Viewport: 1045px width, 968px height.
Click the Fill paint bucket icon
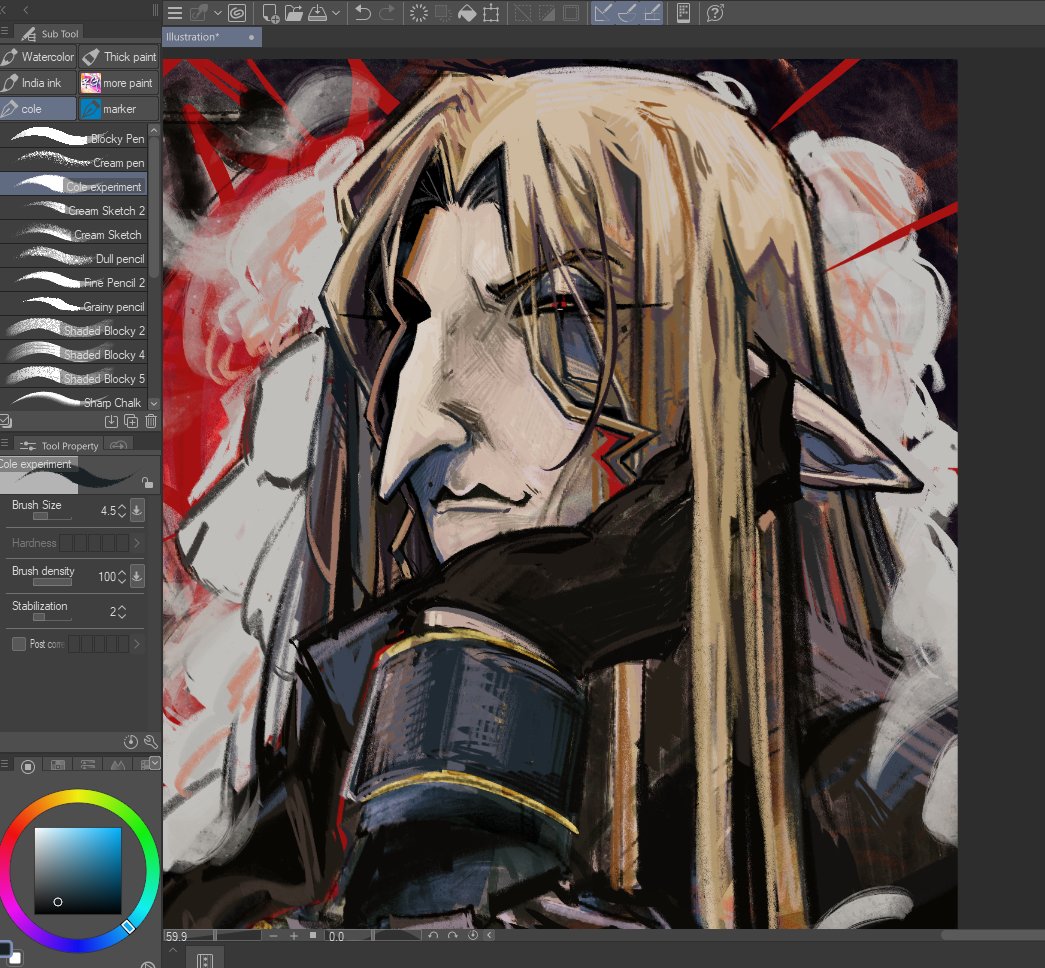tap(467, 13)
